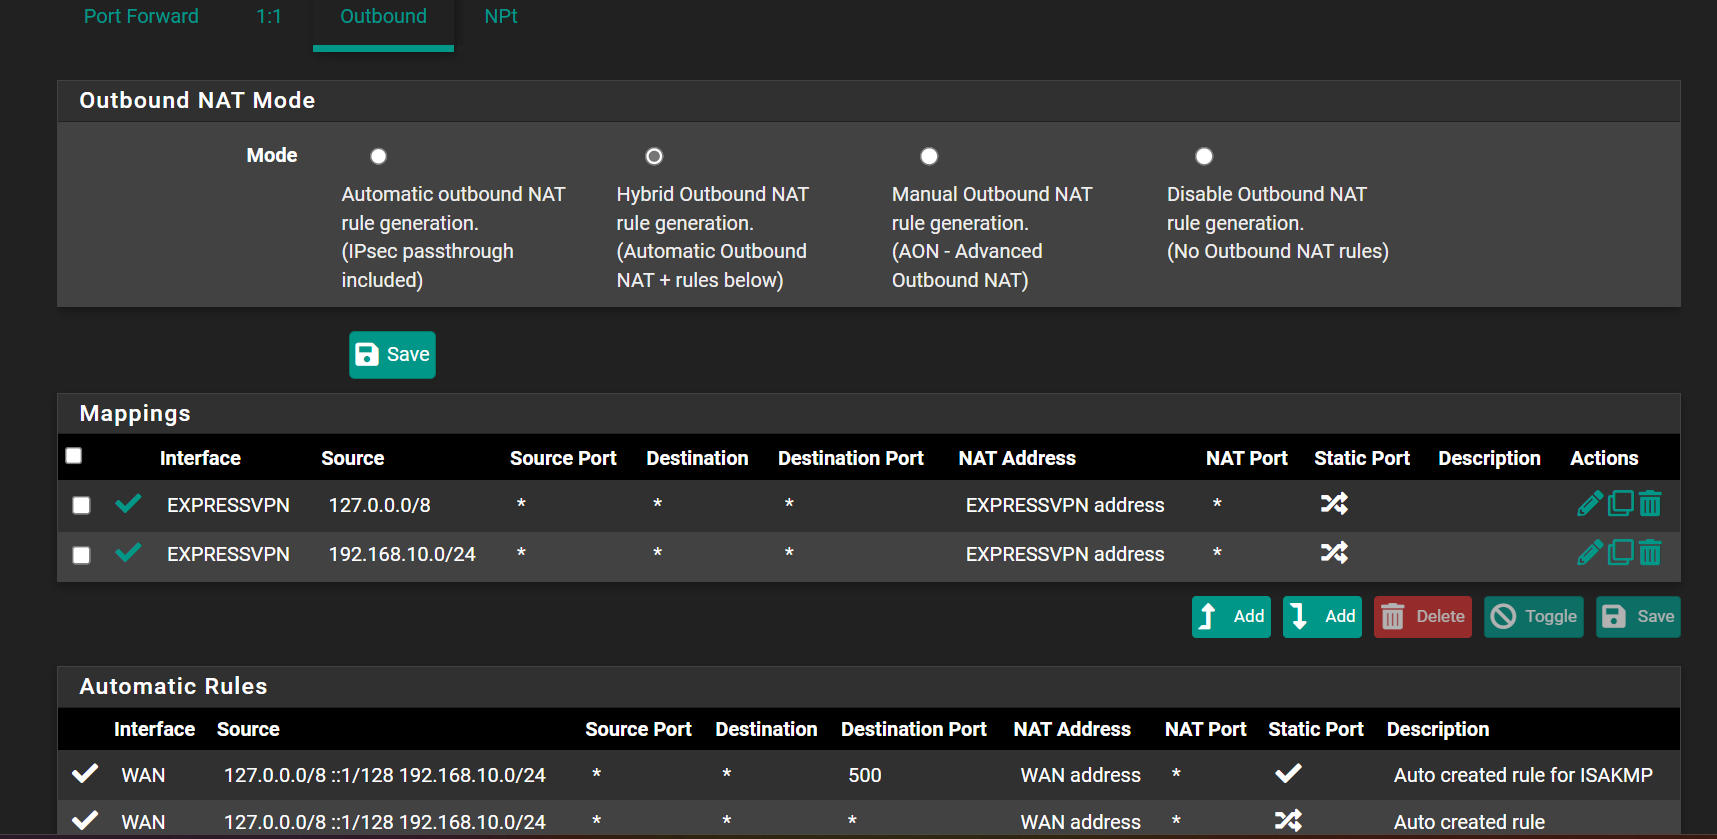Click the Static Port column header in Mappings
The image size is (1717, 839).
tap(1361, 458)
